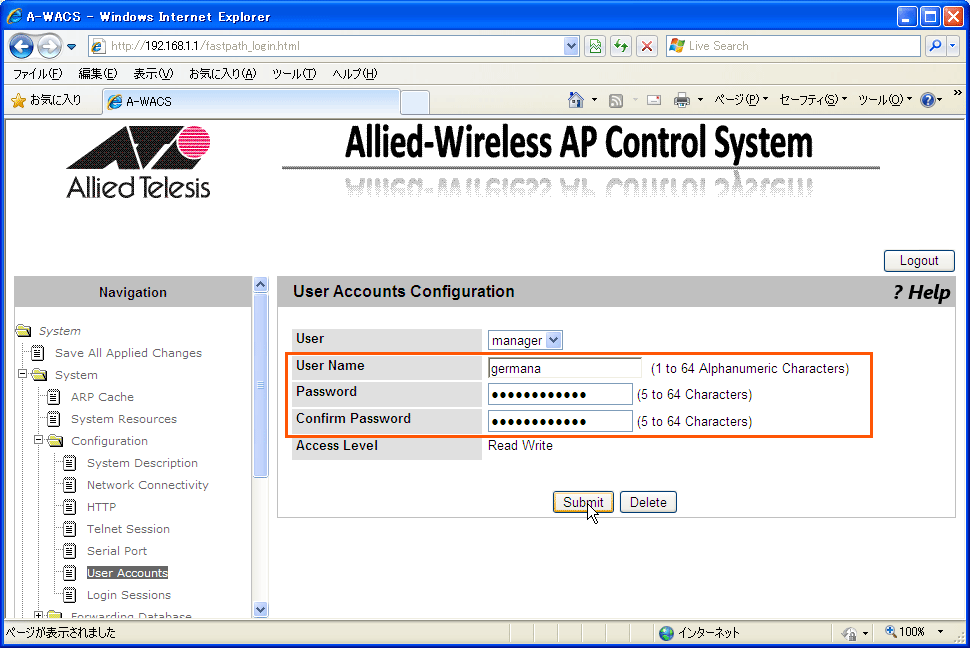Open the お気に入り favorites star button

click(x=47, y=100)
